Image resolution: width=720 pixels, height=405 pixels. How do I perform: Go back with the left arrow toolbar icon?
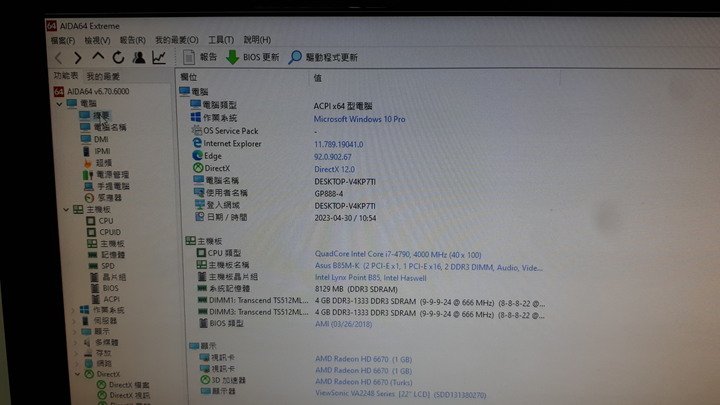tap(58, 58)
